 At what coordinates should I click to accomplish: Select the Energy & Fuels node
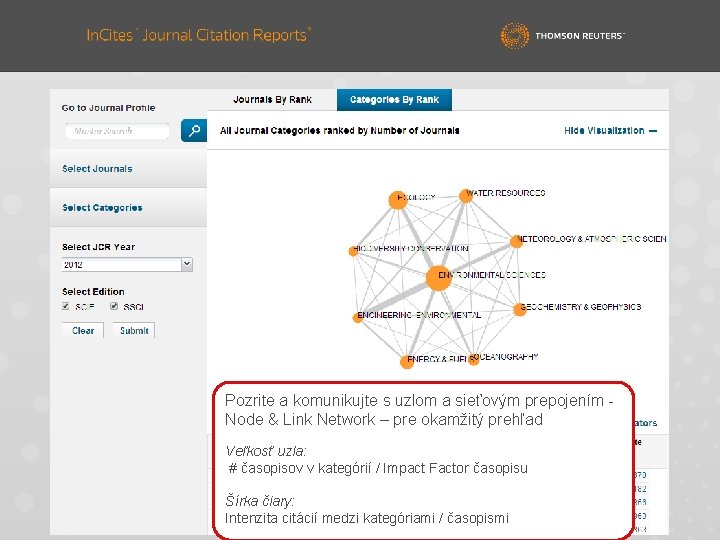(x=406, y=362)
